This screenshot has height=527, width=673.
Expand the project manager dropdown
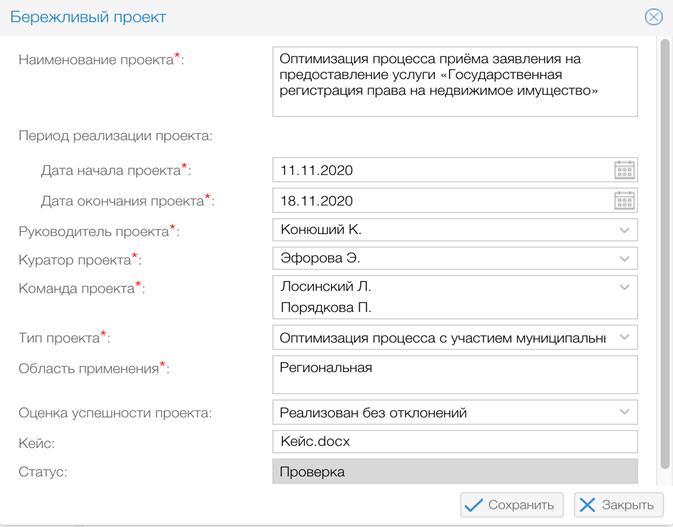pyautogui.click(x=624, y=230)
